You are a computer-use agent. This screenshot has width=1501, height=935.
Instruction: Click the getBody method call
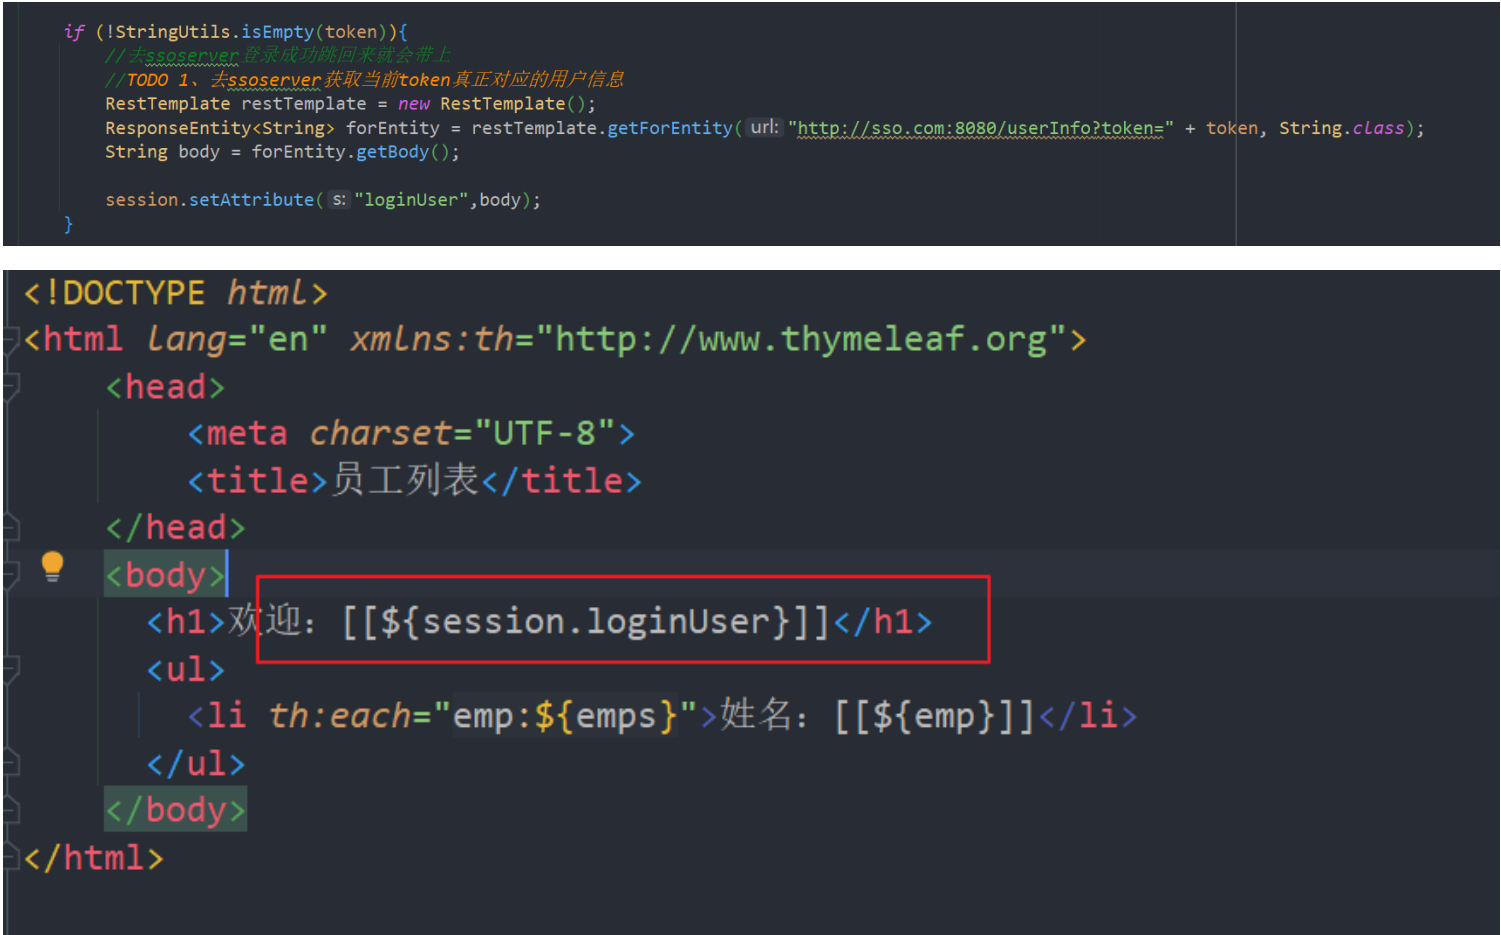[392, 152]
